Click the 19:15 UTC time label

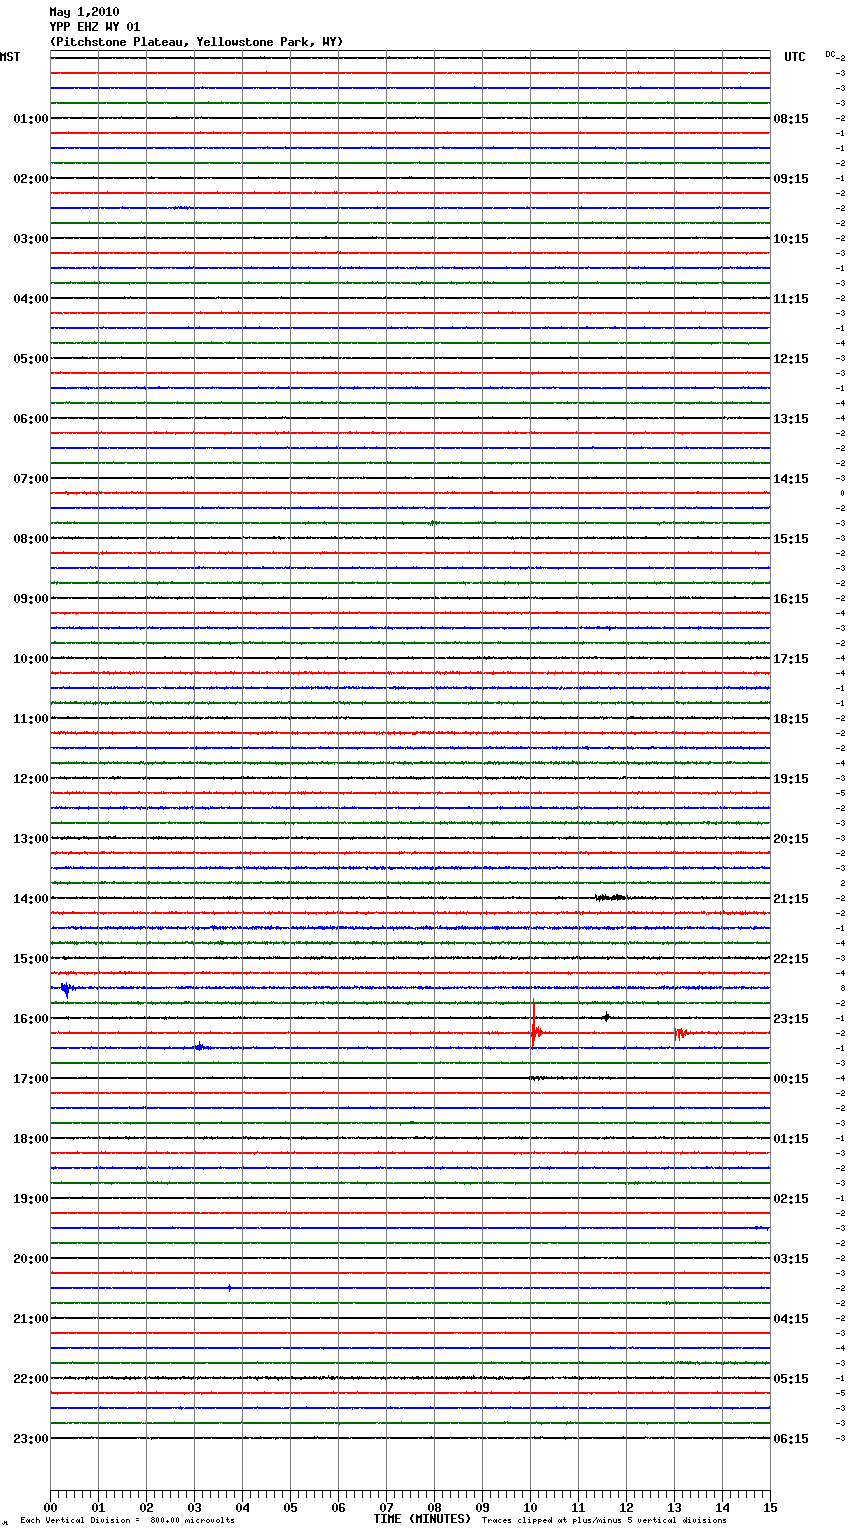[x=791, y=779]
